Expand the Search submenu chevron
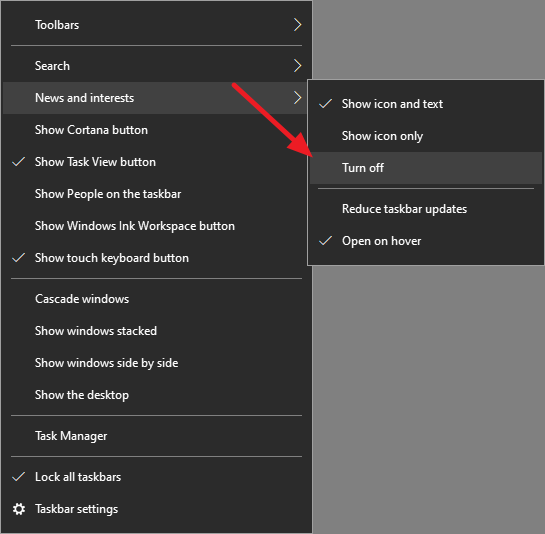This screenshot has height=534, width=545. click(297, 66)
